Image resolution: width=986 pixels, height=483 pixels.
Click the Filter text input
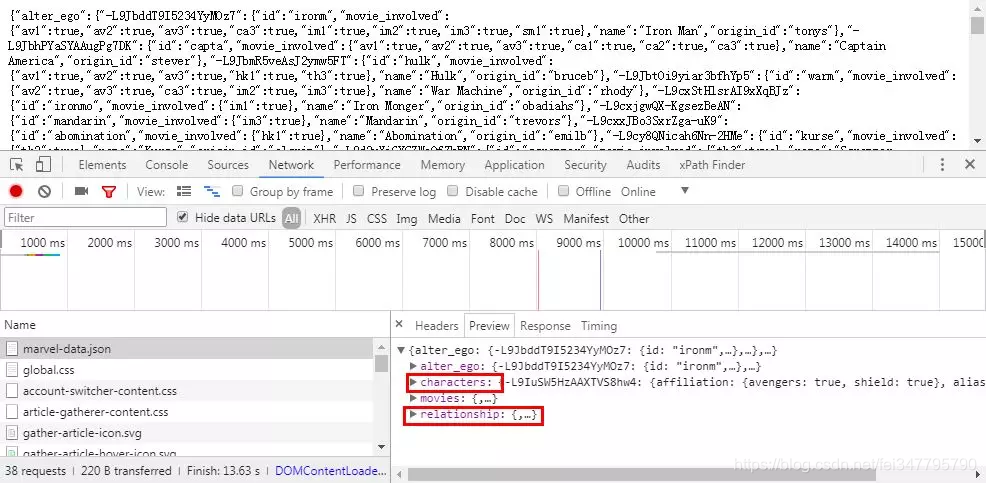pos(86,218)
